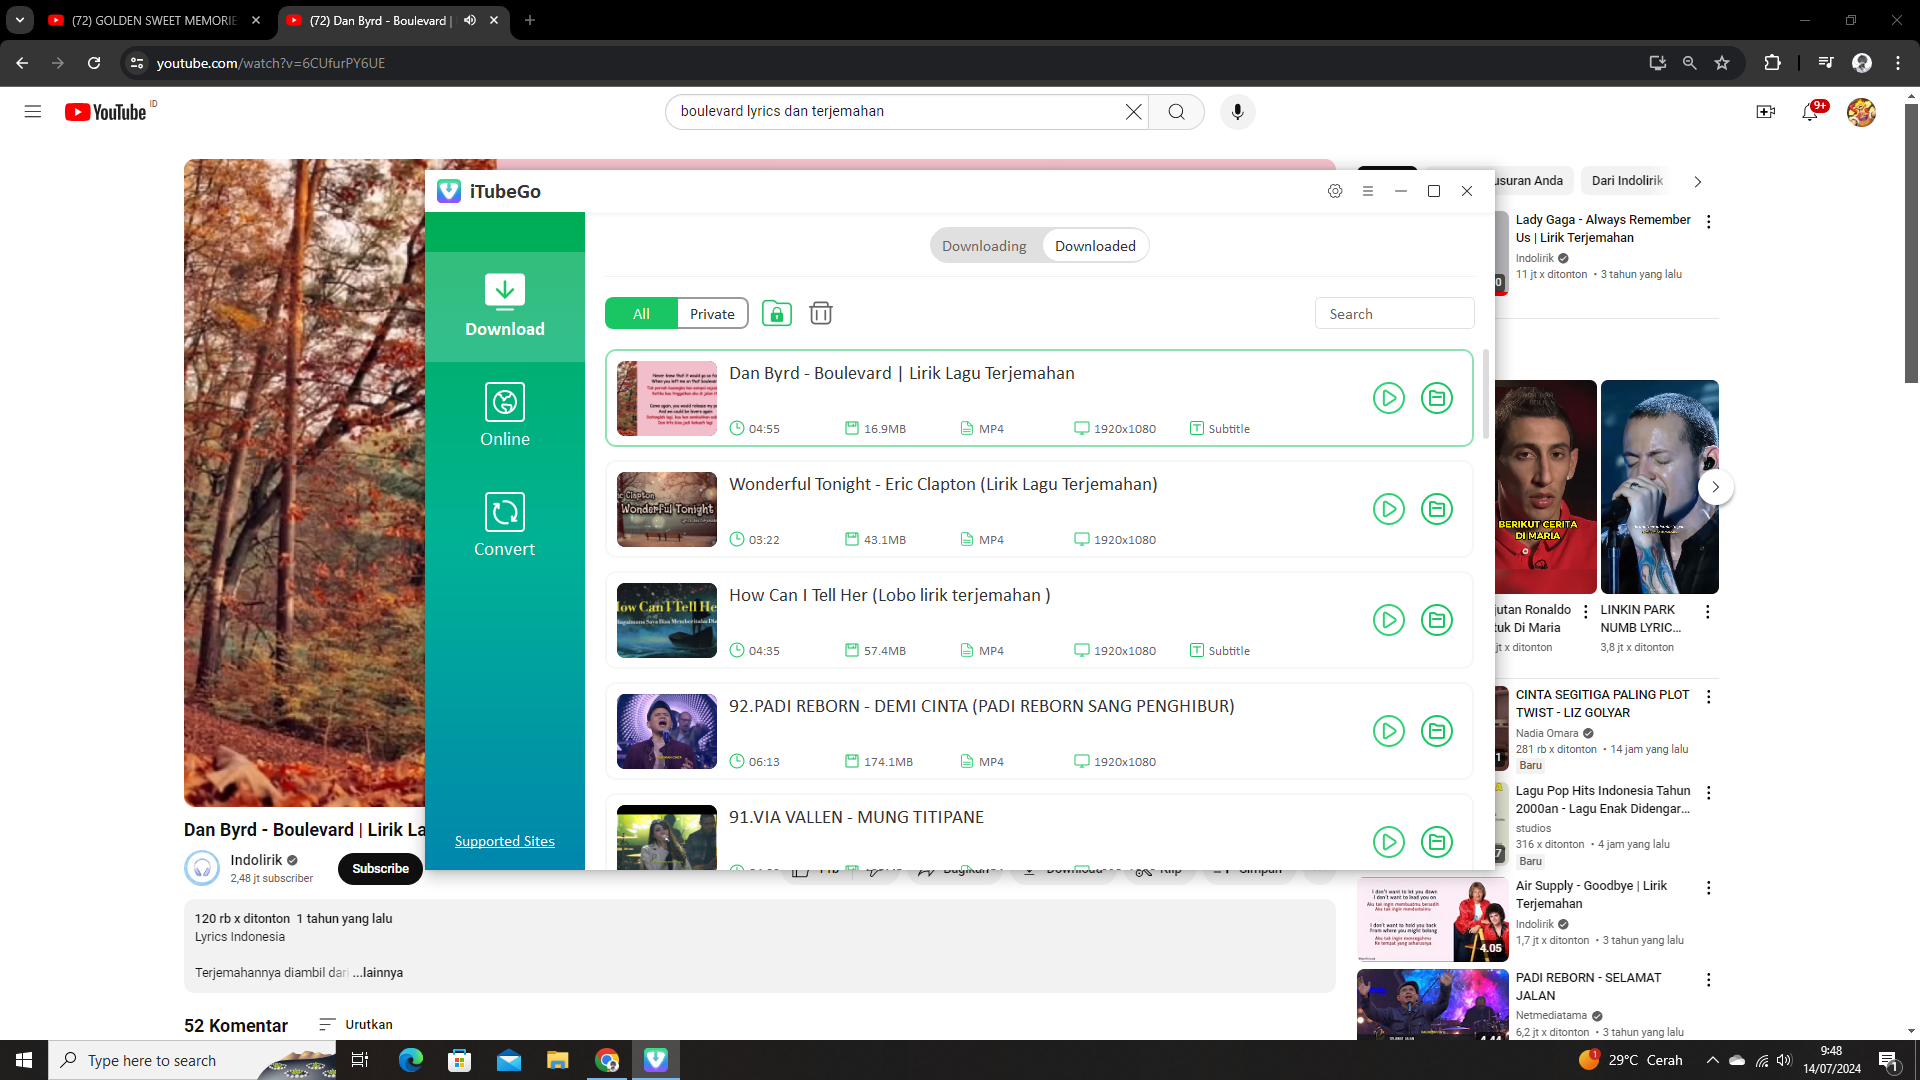Click the Dan Byrd - Boulevard thumbnail
Image resolution: width=1920 pixels, height=1080 pixels.
pos(667,398)
